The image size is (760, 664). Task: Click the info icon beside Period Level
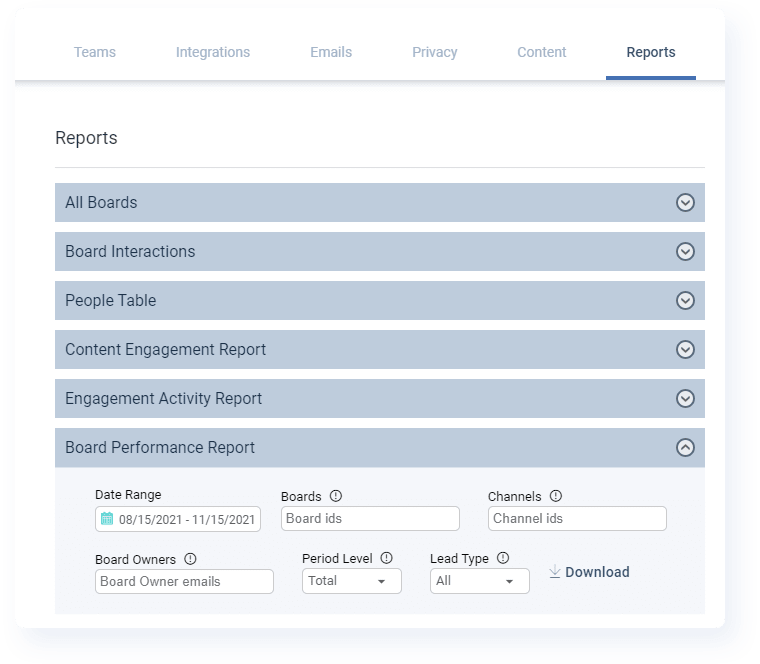pos(387,559)
